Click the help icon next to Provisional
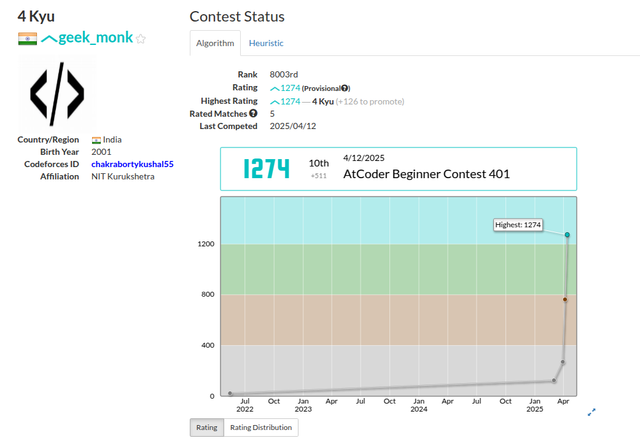 [x=346, y=88]
